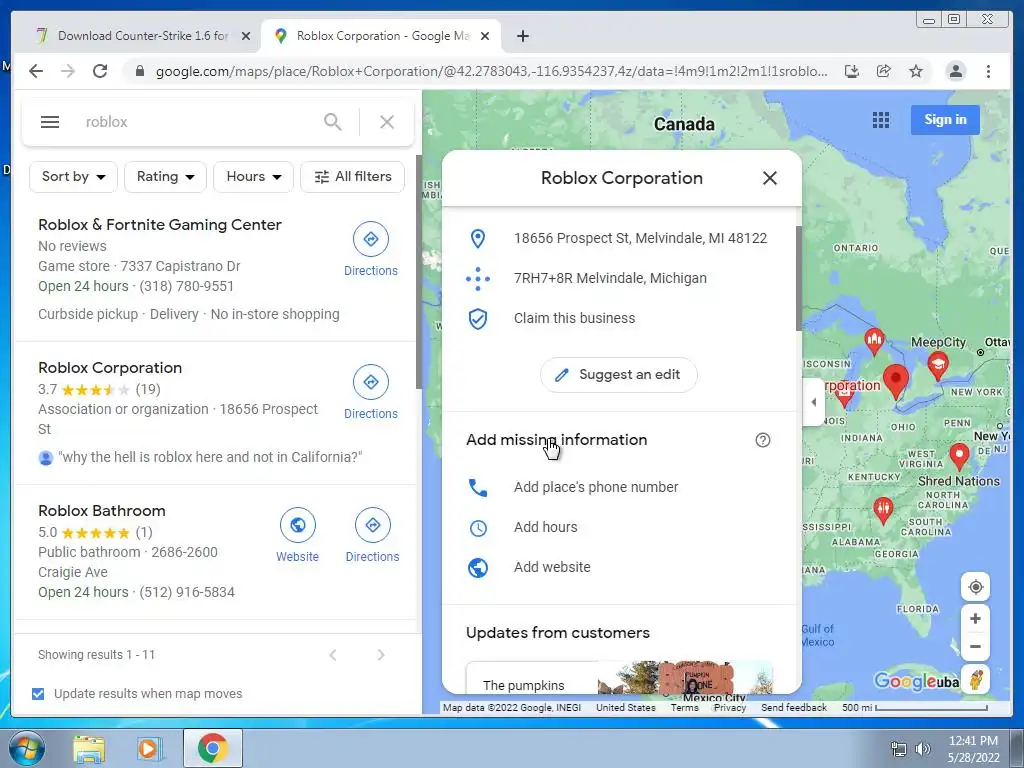The height and width of the screenshot is (768, 1024).
Task: Go back in browser history
Action: pos(36,71)
